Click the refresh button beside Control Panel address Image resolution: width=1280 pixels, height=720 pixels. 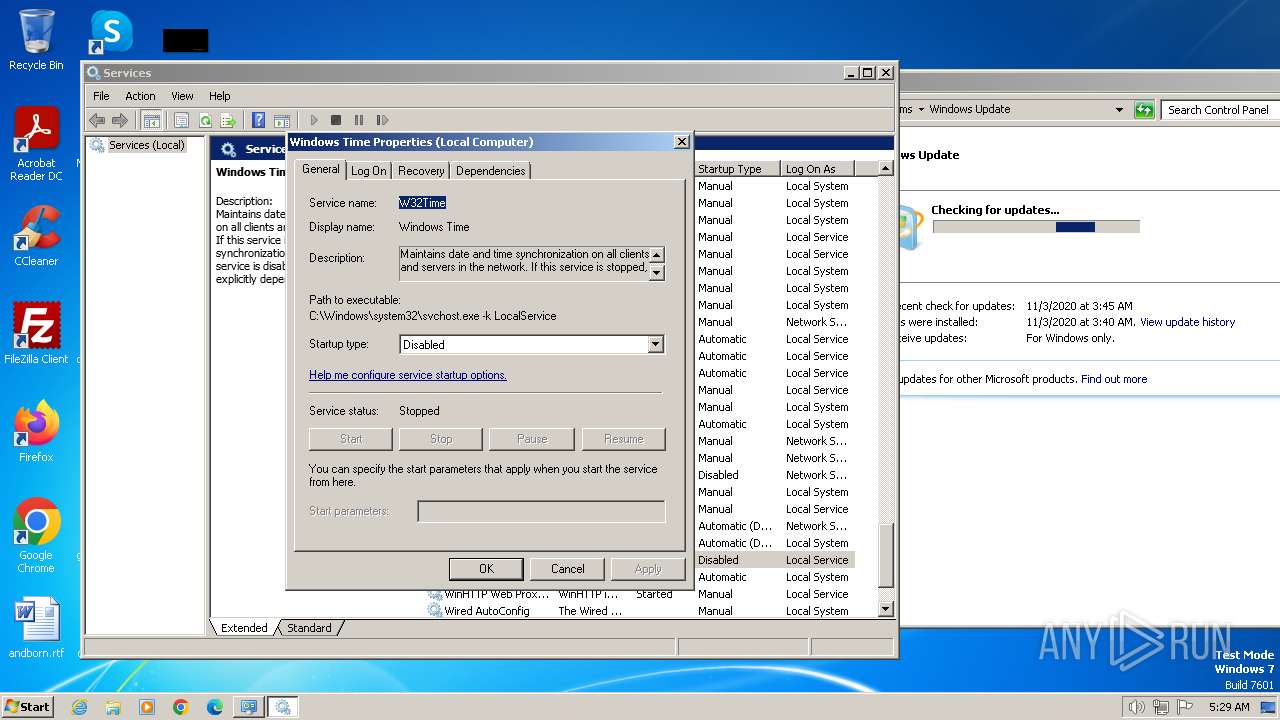click(x=1144, y=110)
